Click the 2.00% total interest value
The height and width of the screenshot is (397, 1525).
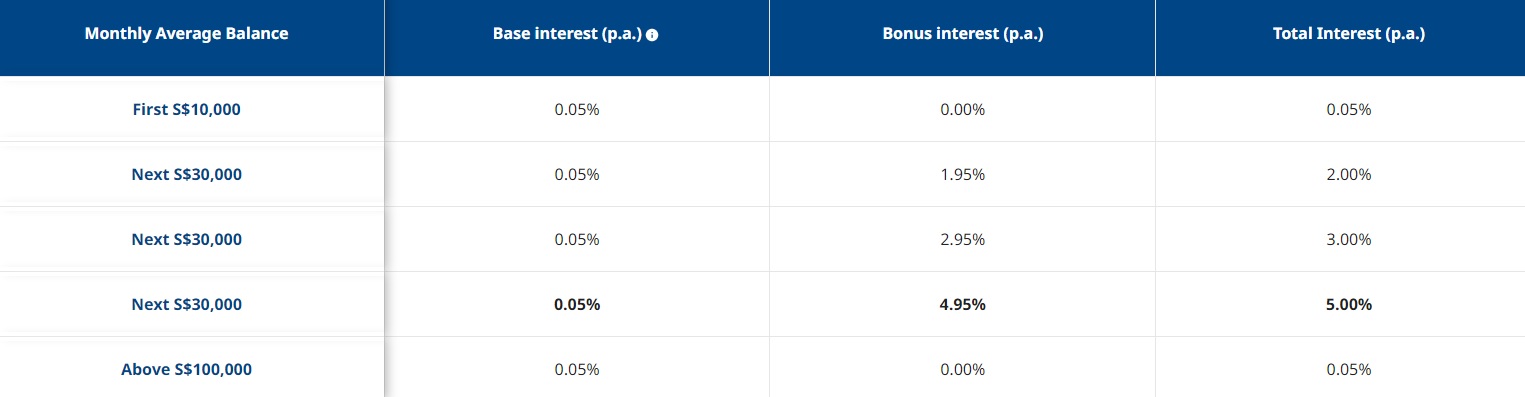[x=1349, y=174]
